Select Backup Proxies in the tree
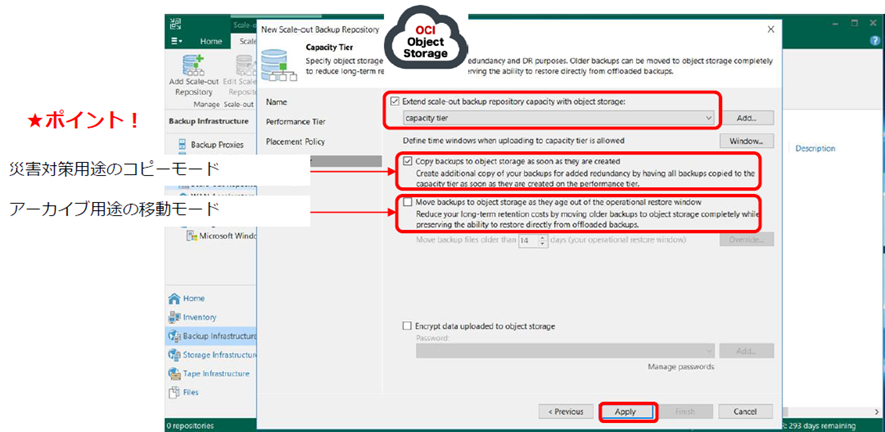The image size is (885, 432). [x=211, y=145]
